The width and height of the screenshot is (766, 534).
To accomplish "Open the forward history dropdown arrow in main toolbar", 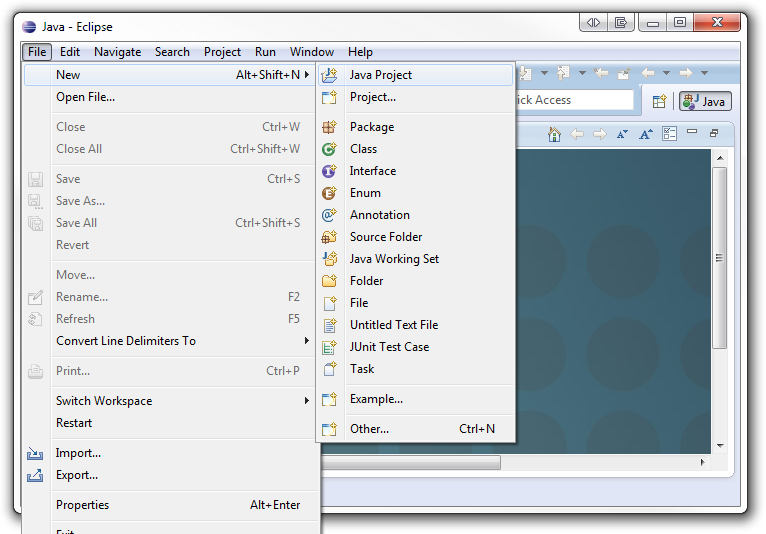I will (704, 73).
